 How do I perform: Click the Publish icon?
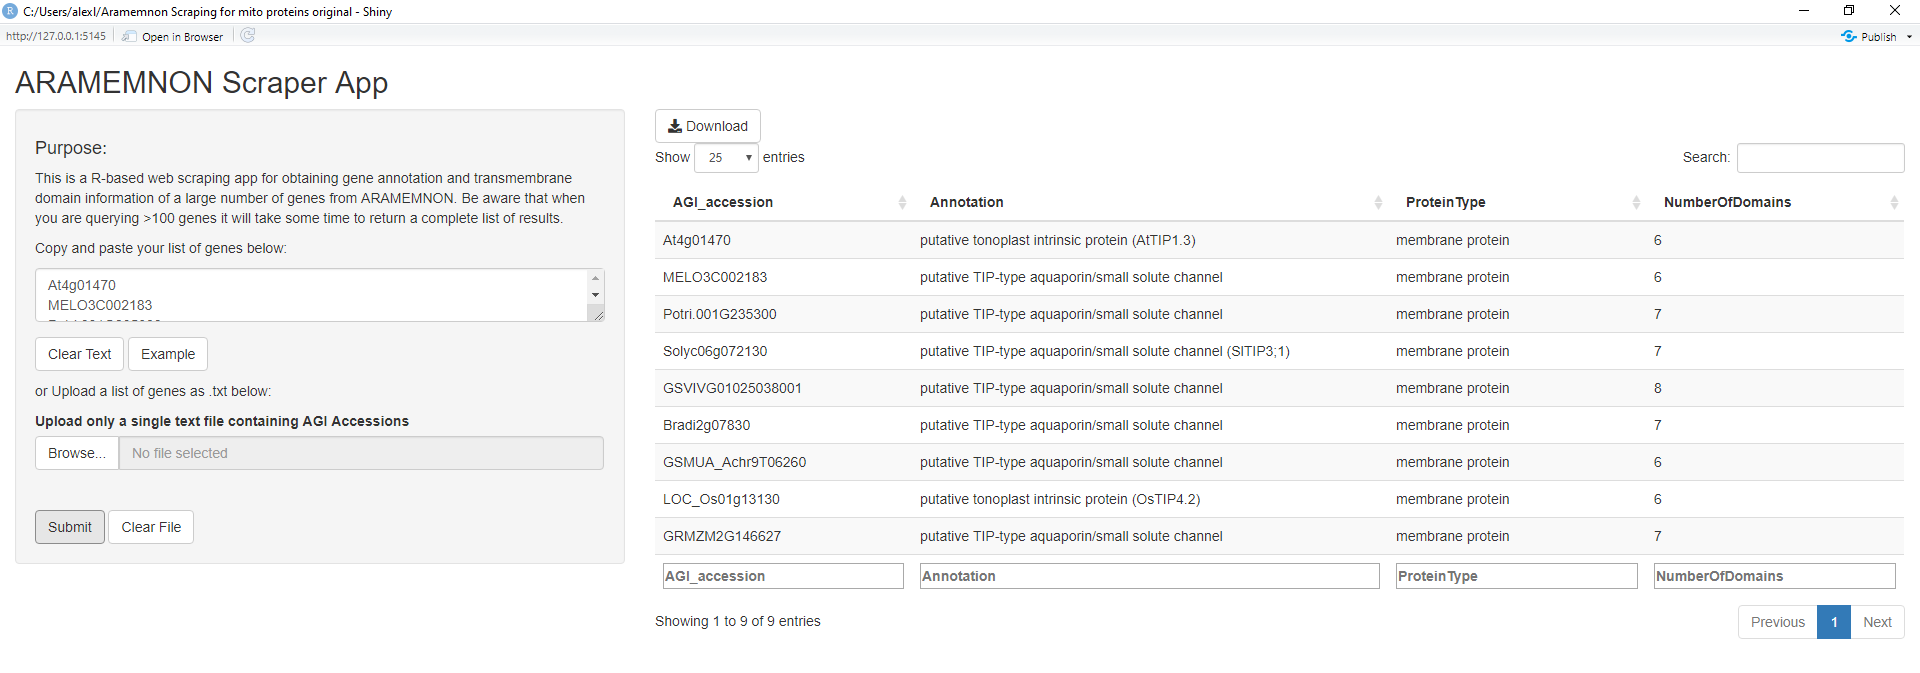coord(1849,36)
